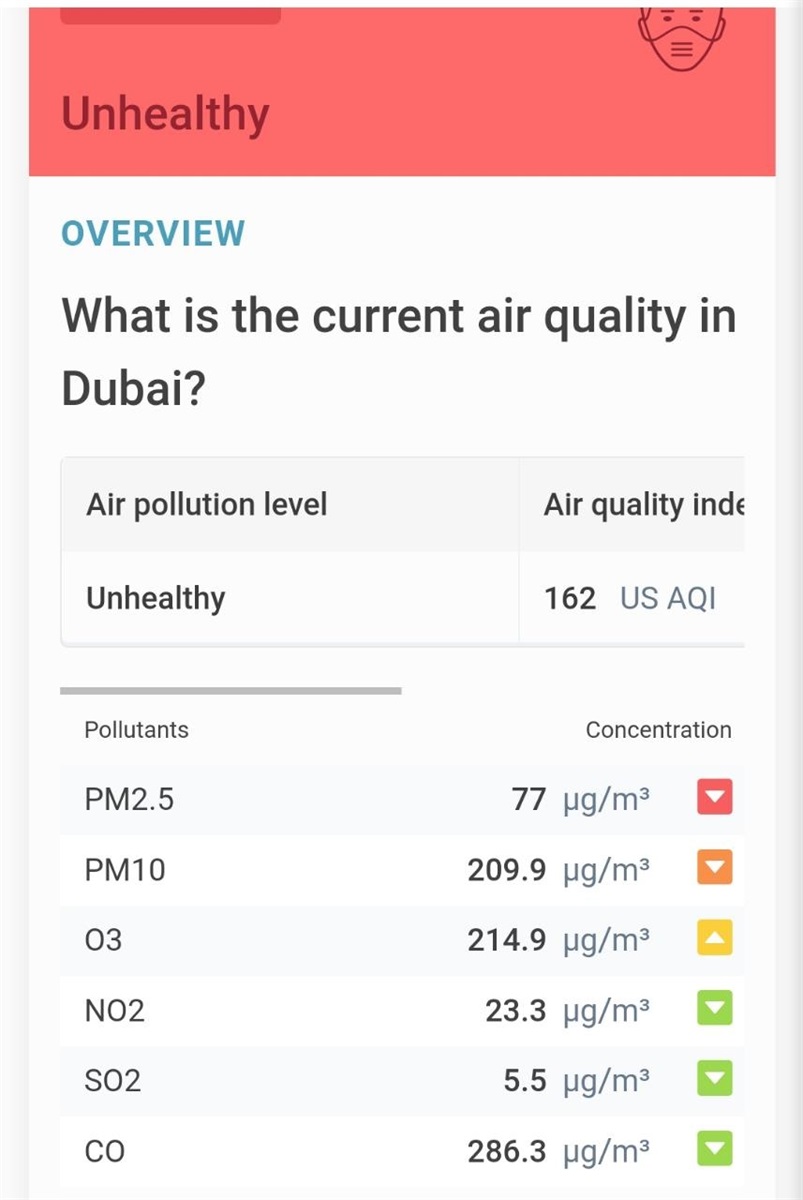Click the 162 US AQI value
This screenshot has width=803, height=1200.
click(x=630, y=598)
